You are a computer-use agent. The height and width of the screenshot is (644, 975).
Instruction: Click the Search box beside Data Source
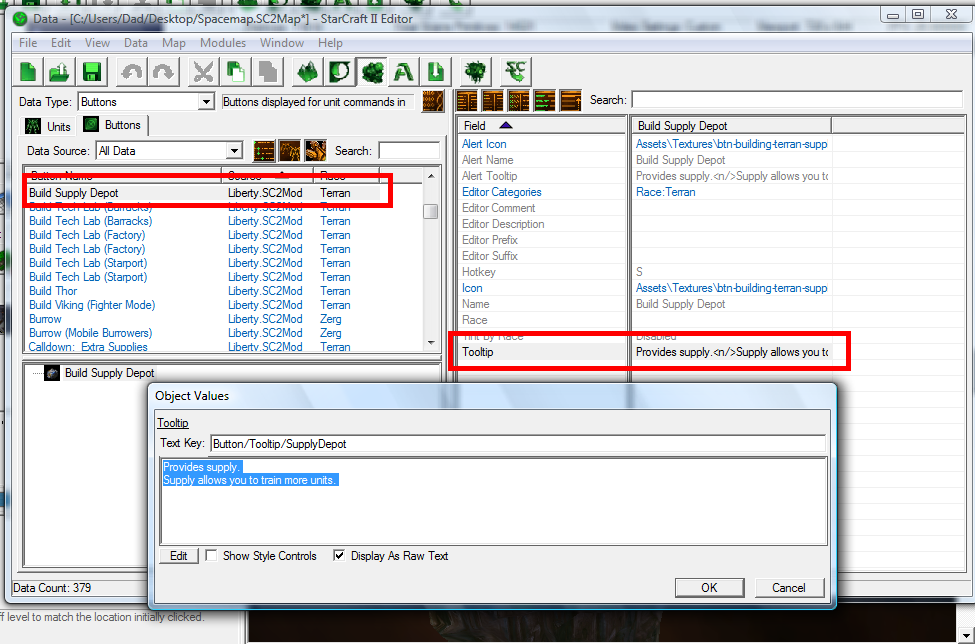[x=409, y=150]
